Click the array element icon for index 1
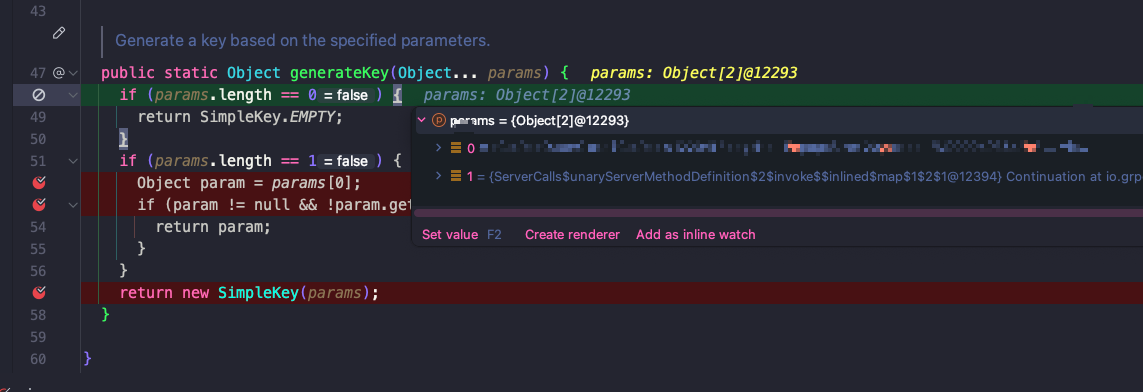This screenshot has width=1143, height=392. (x=456, y=176)
